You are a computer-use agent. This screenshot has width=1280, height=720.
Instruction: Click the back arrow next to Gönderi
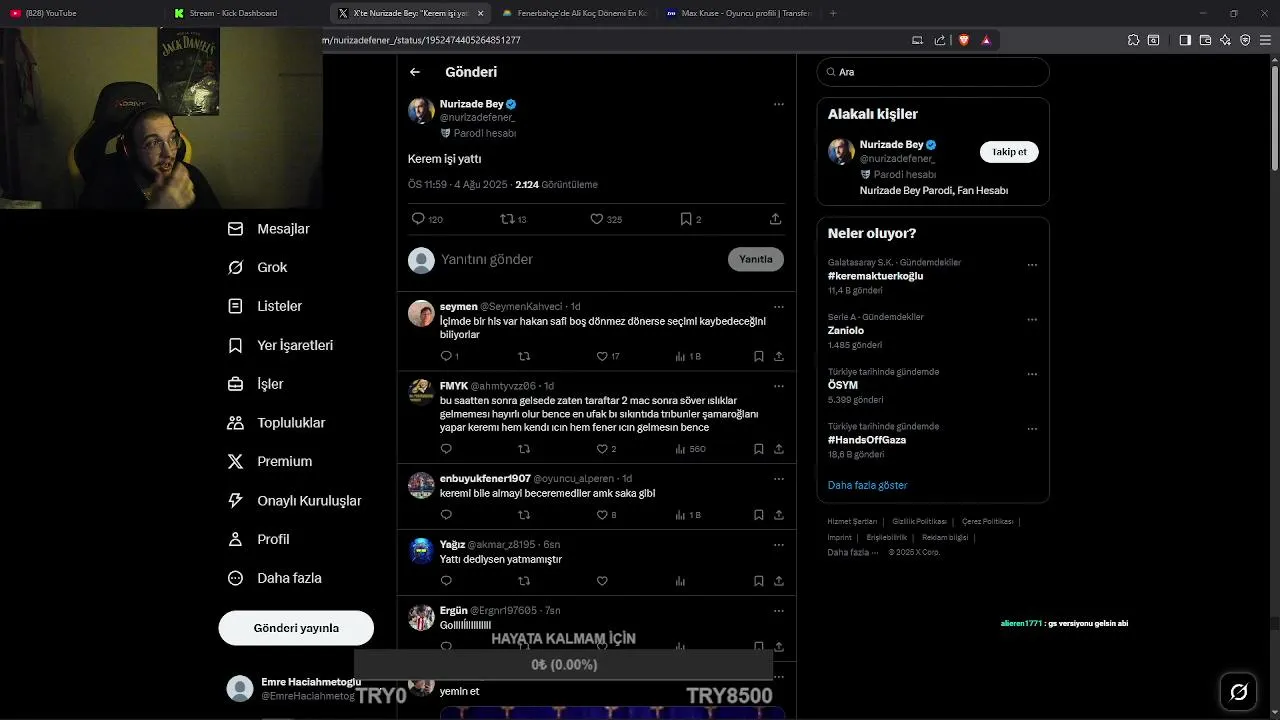[415, 72]
